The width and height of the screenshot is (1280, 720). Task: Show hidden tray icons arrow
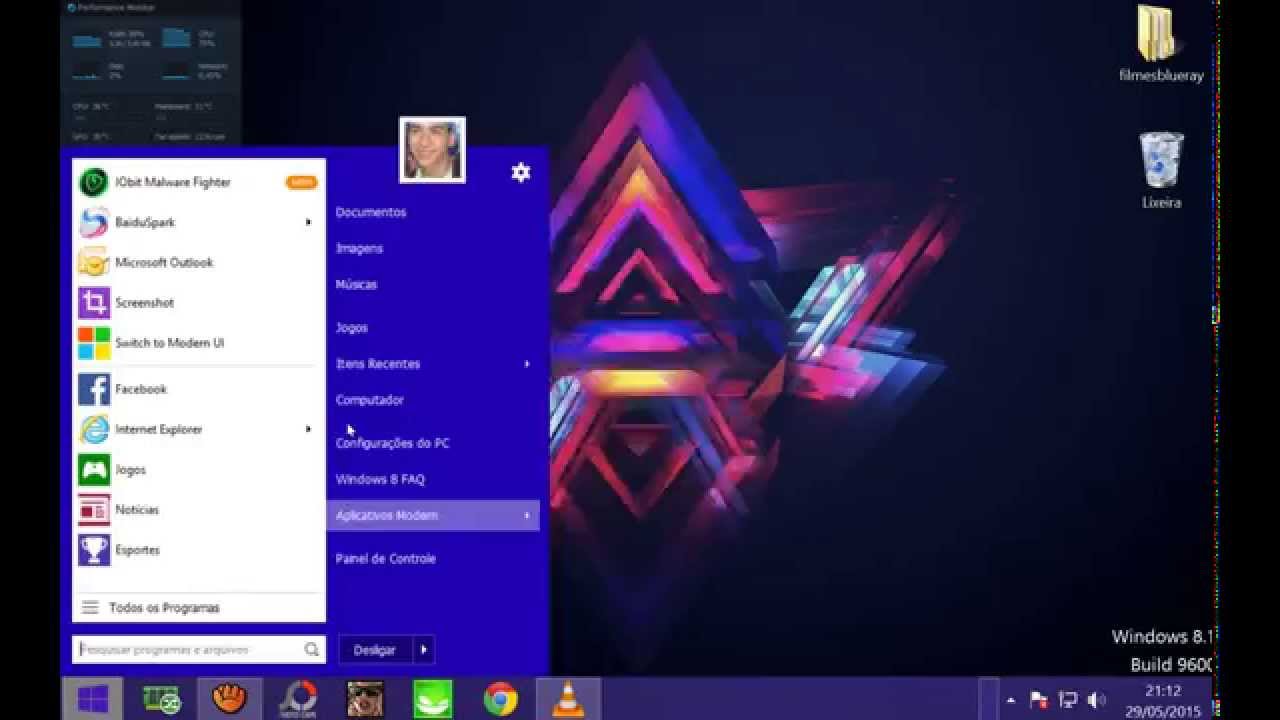1011,700
